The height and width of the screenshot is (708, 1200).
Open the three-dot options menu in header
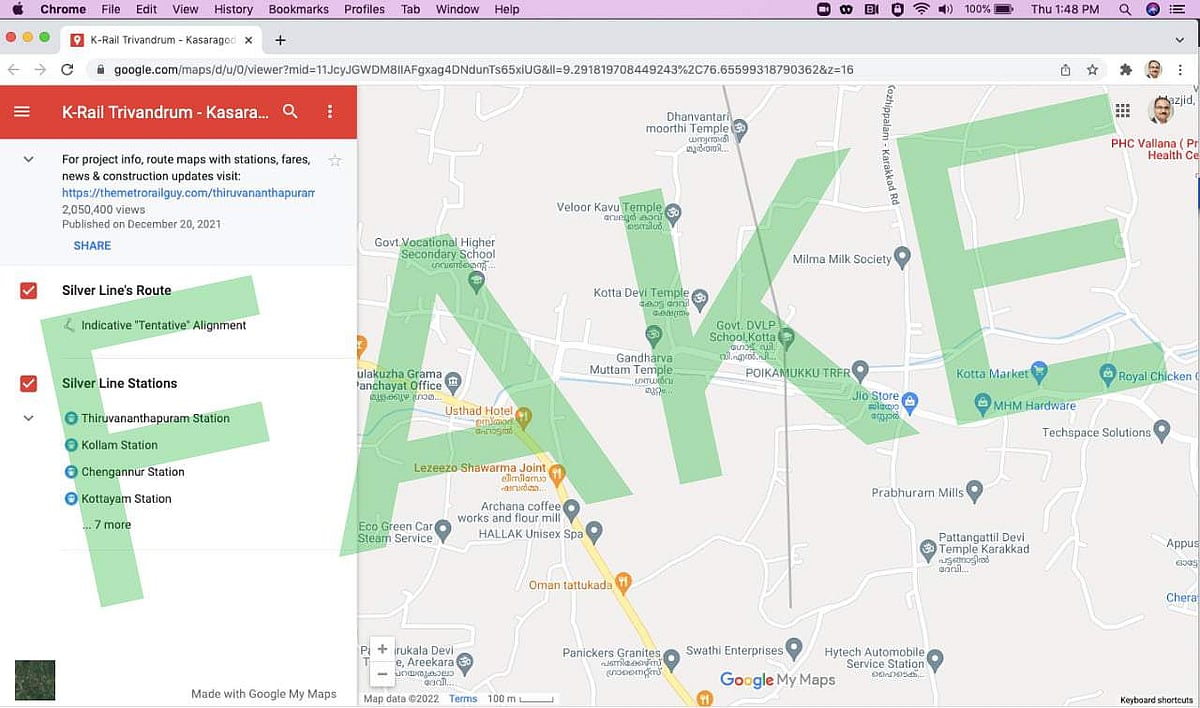click(x=332, y=112)
